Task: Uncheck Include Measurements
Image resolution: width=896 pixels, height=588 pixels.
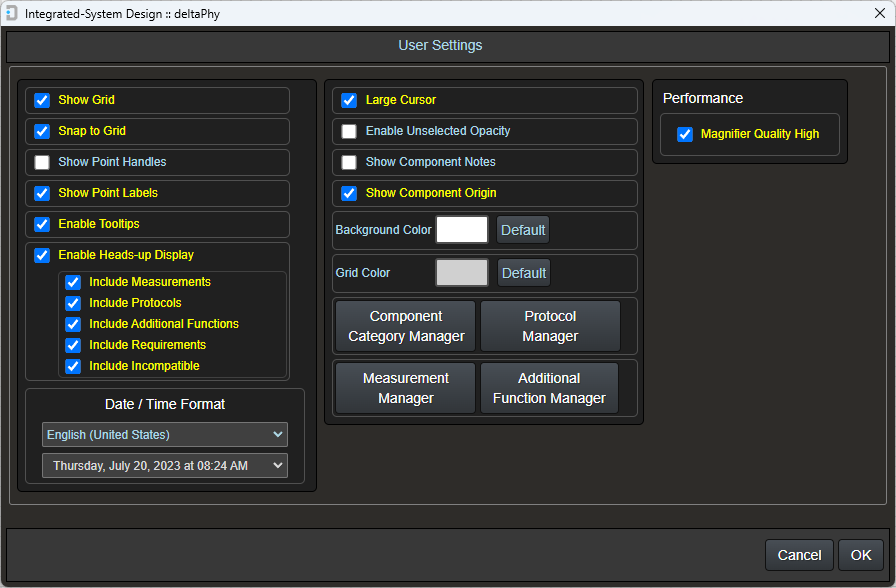Action: (72, 282)
